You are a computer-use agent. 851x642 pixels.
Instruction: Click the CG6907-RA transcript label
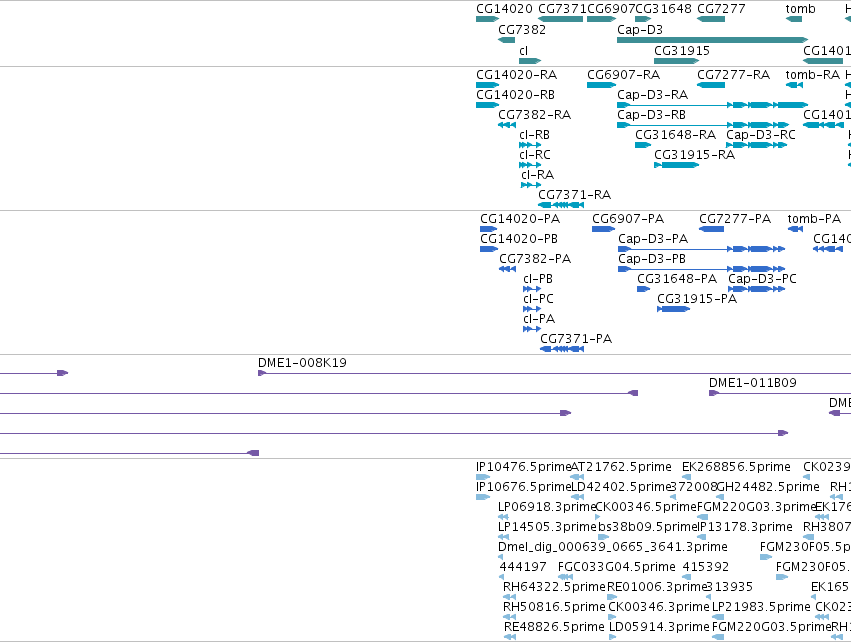pyautogui.click(x=623, y=74)
